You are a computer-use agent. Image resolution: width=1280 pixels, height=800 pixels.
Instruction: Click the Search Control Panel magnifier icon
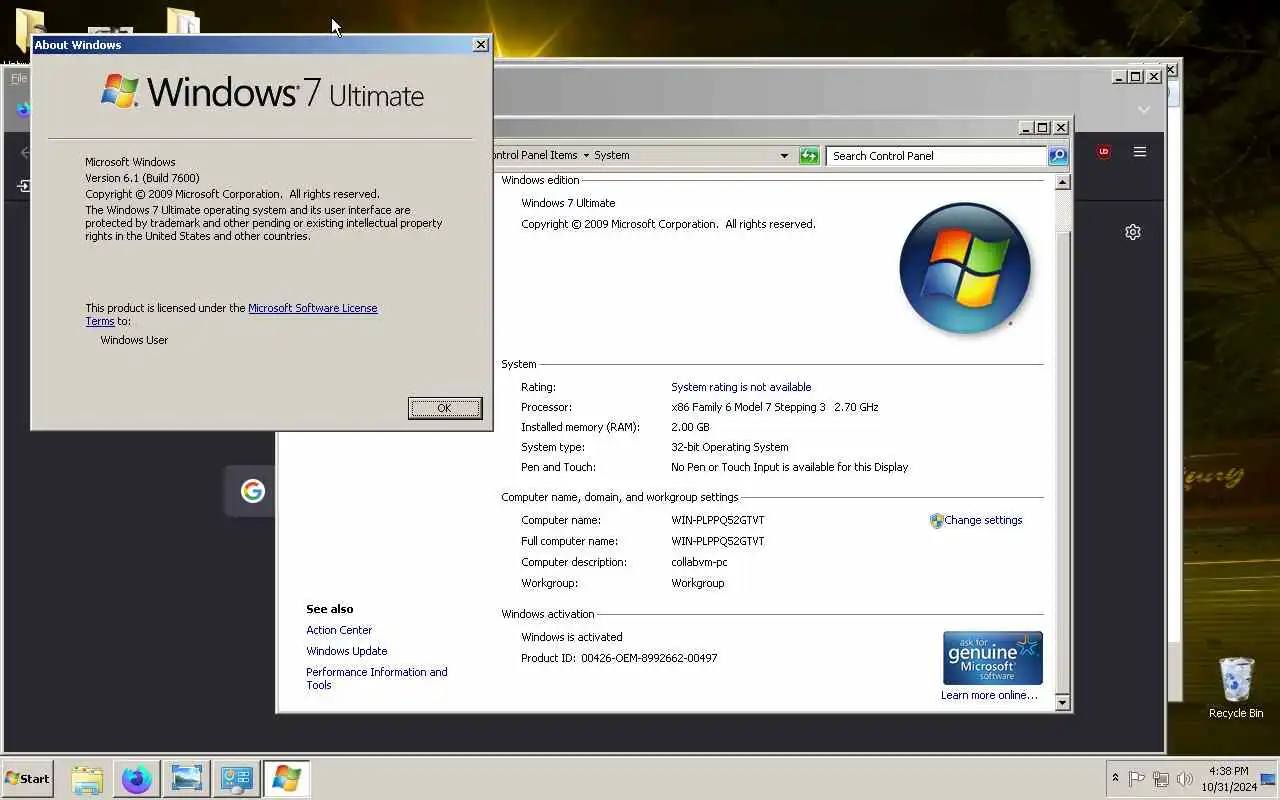tap(1058, 156)
